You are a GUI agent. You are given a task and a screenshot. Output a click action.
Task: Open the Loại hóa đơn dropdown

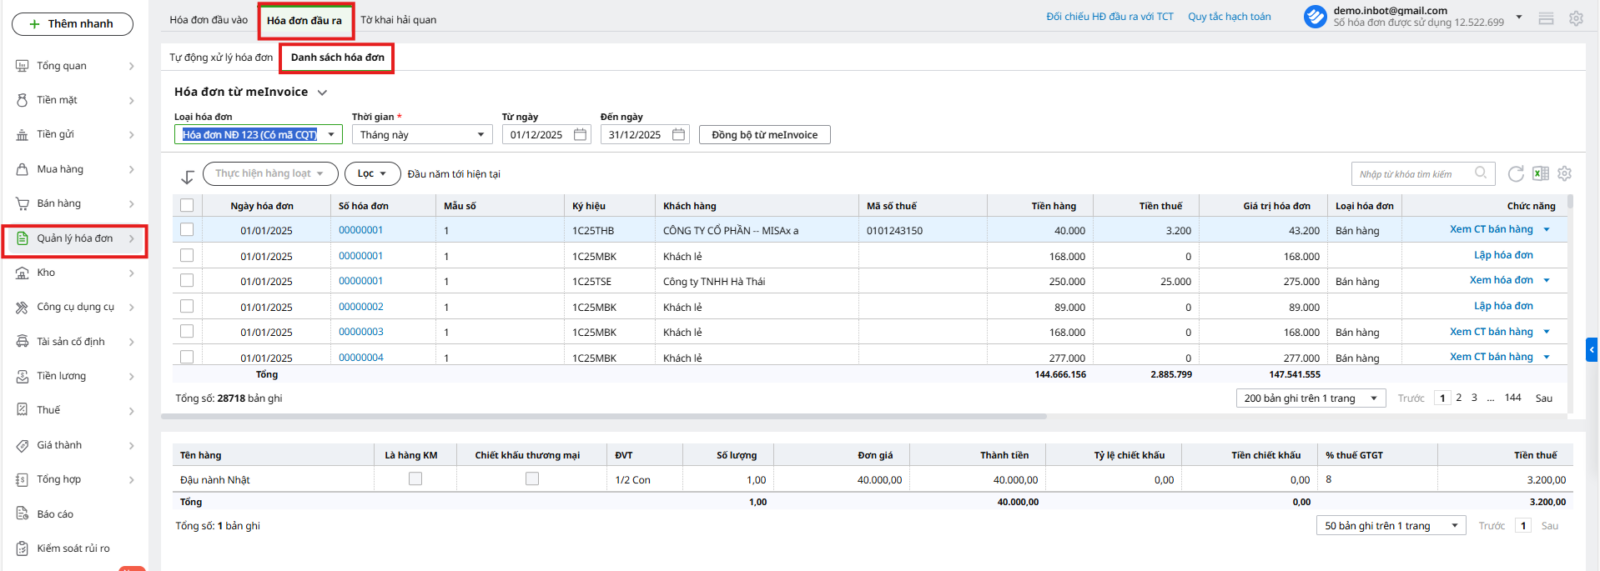click(331, 135)
